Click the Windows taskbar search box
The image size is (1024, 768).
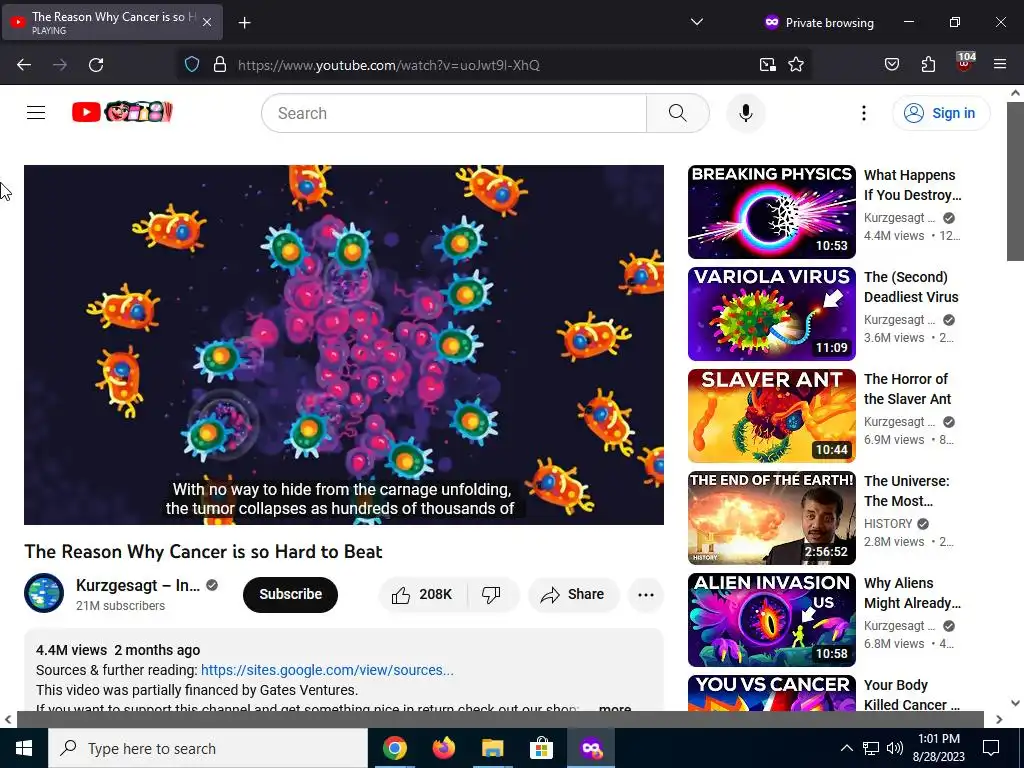[208, 748]
